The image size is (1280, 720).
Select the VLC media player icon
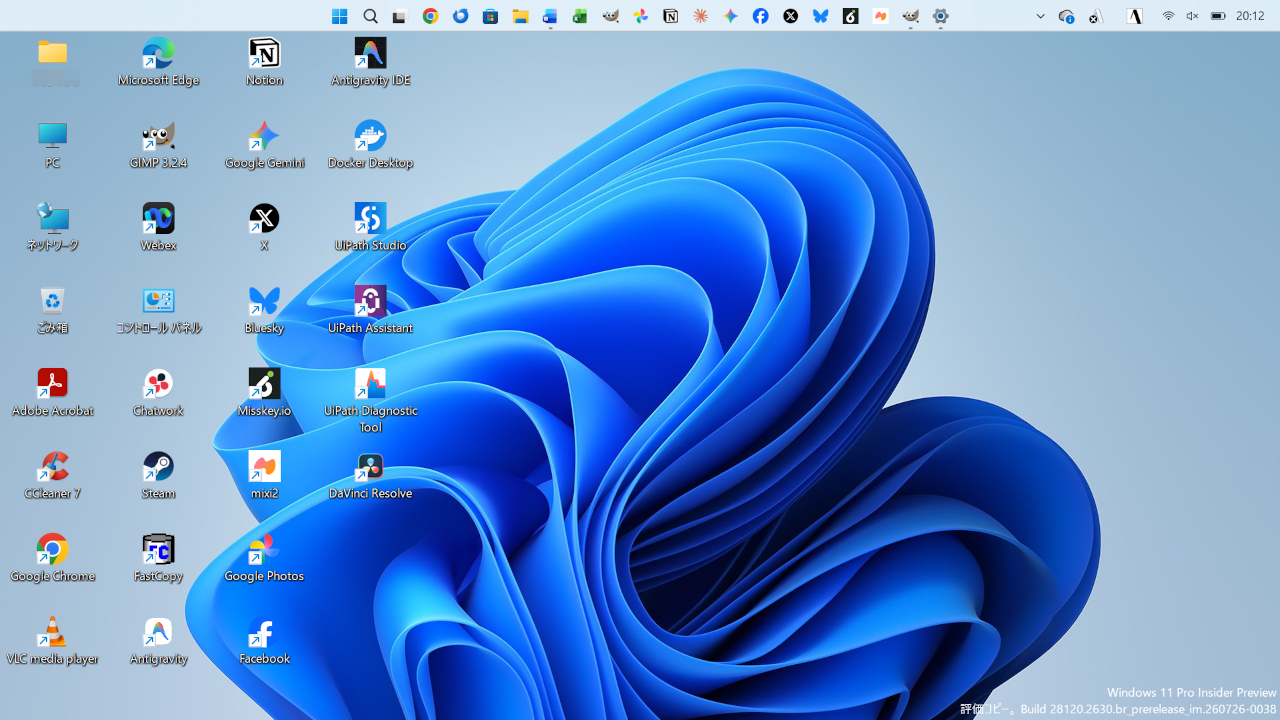[52, 641]
